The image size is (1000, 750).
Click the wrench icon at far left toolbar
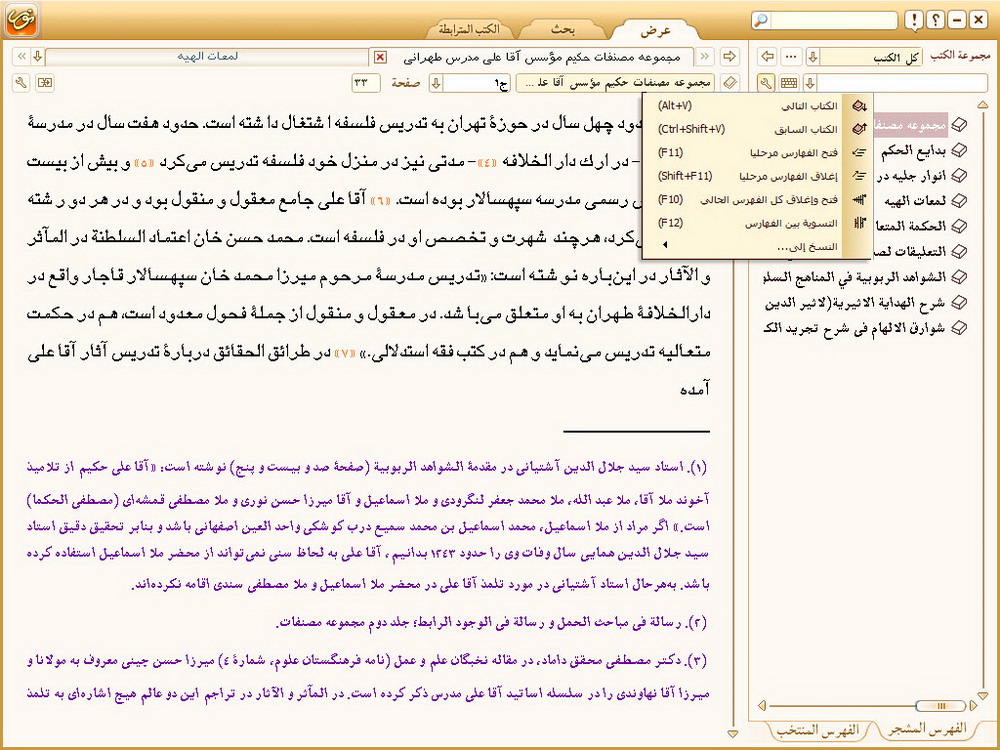pos(22,83)
